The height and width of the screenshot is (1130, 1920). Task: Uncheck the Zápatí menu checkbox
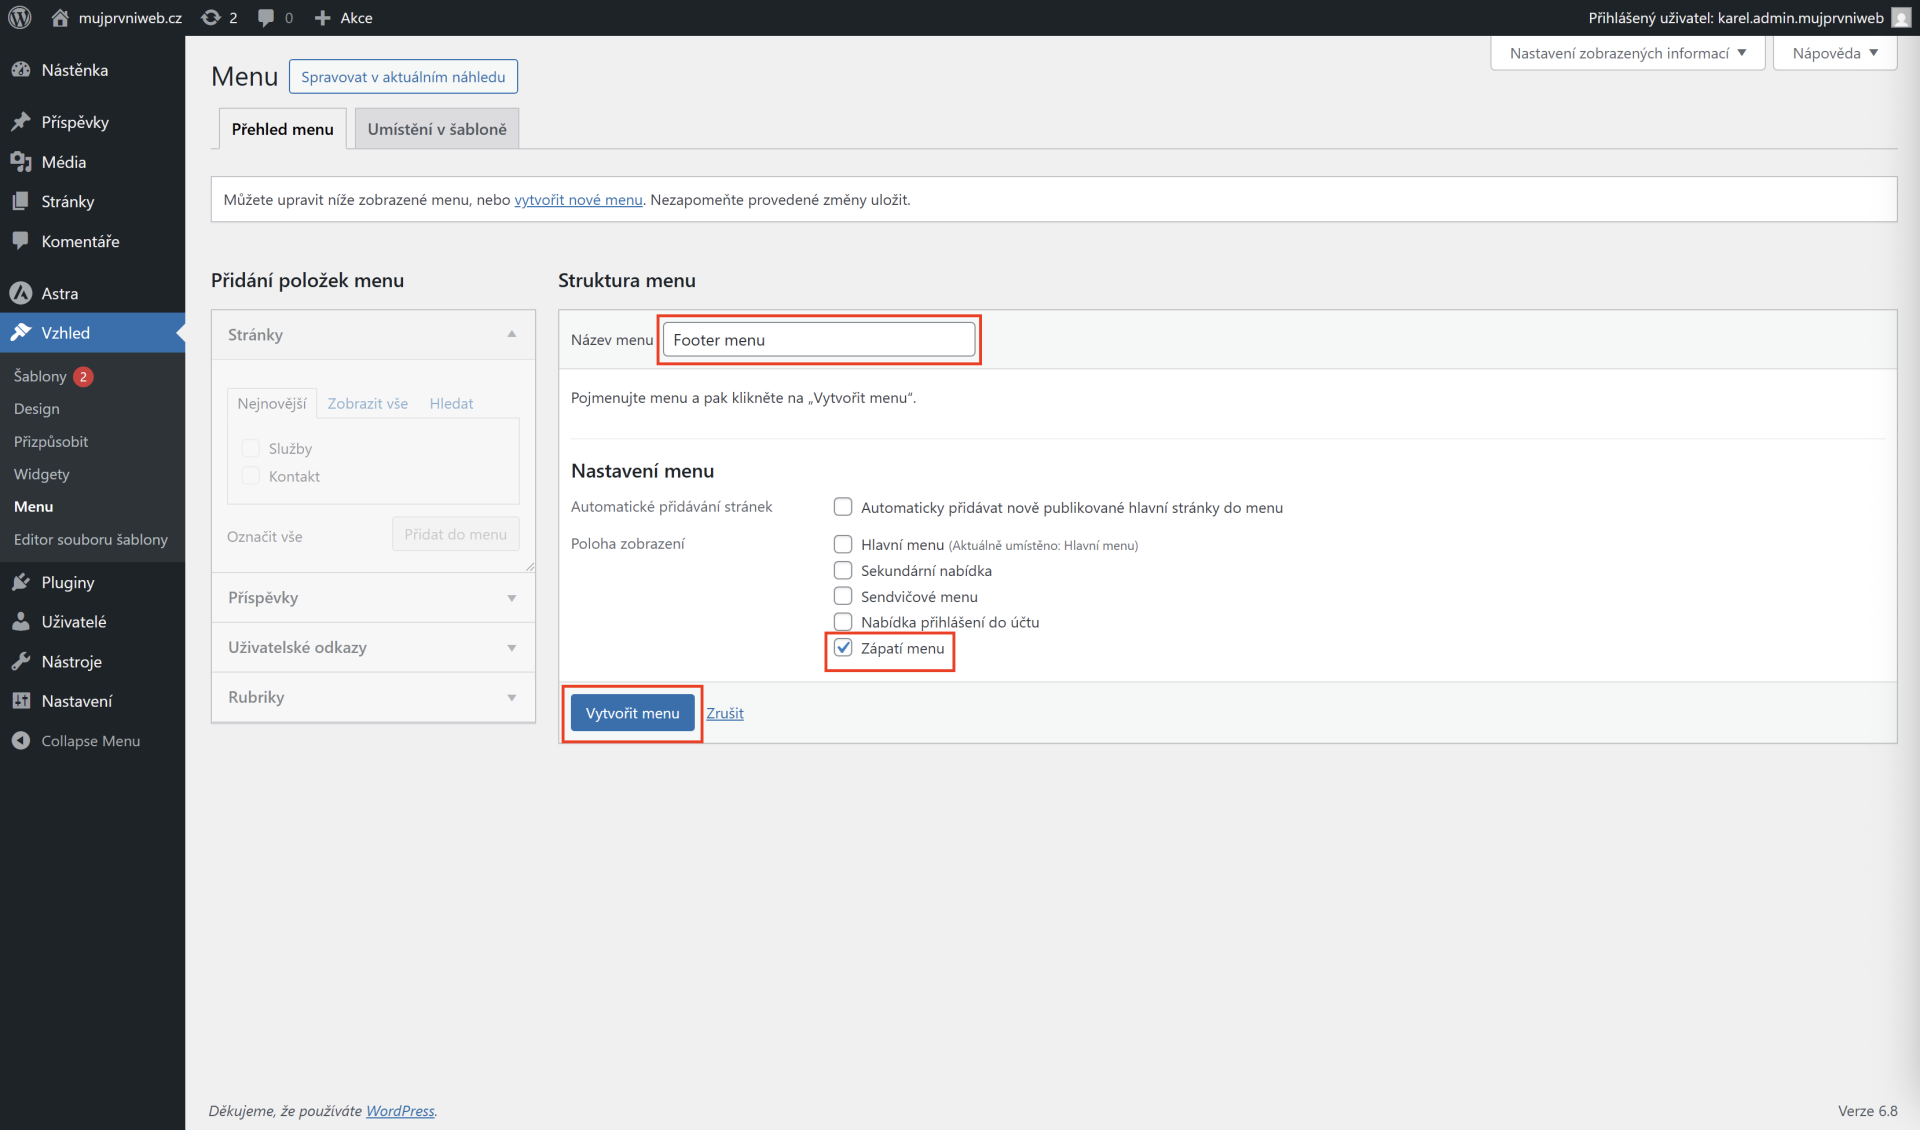coord(843,648)
